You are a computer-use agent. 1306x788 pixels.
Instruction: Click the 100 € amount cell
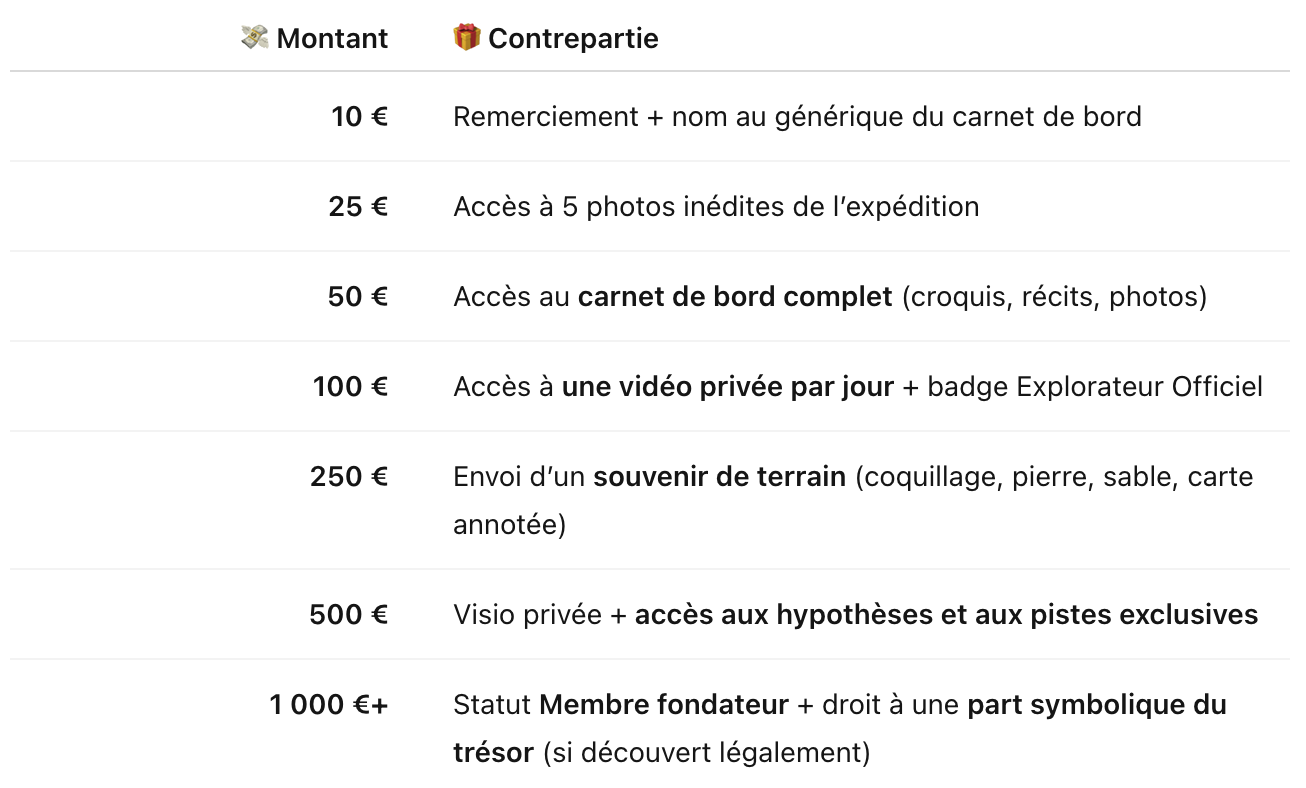350,387
